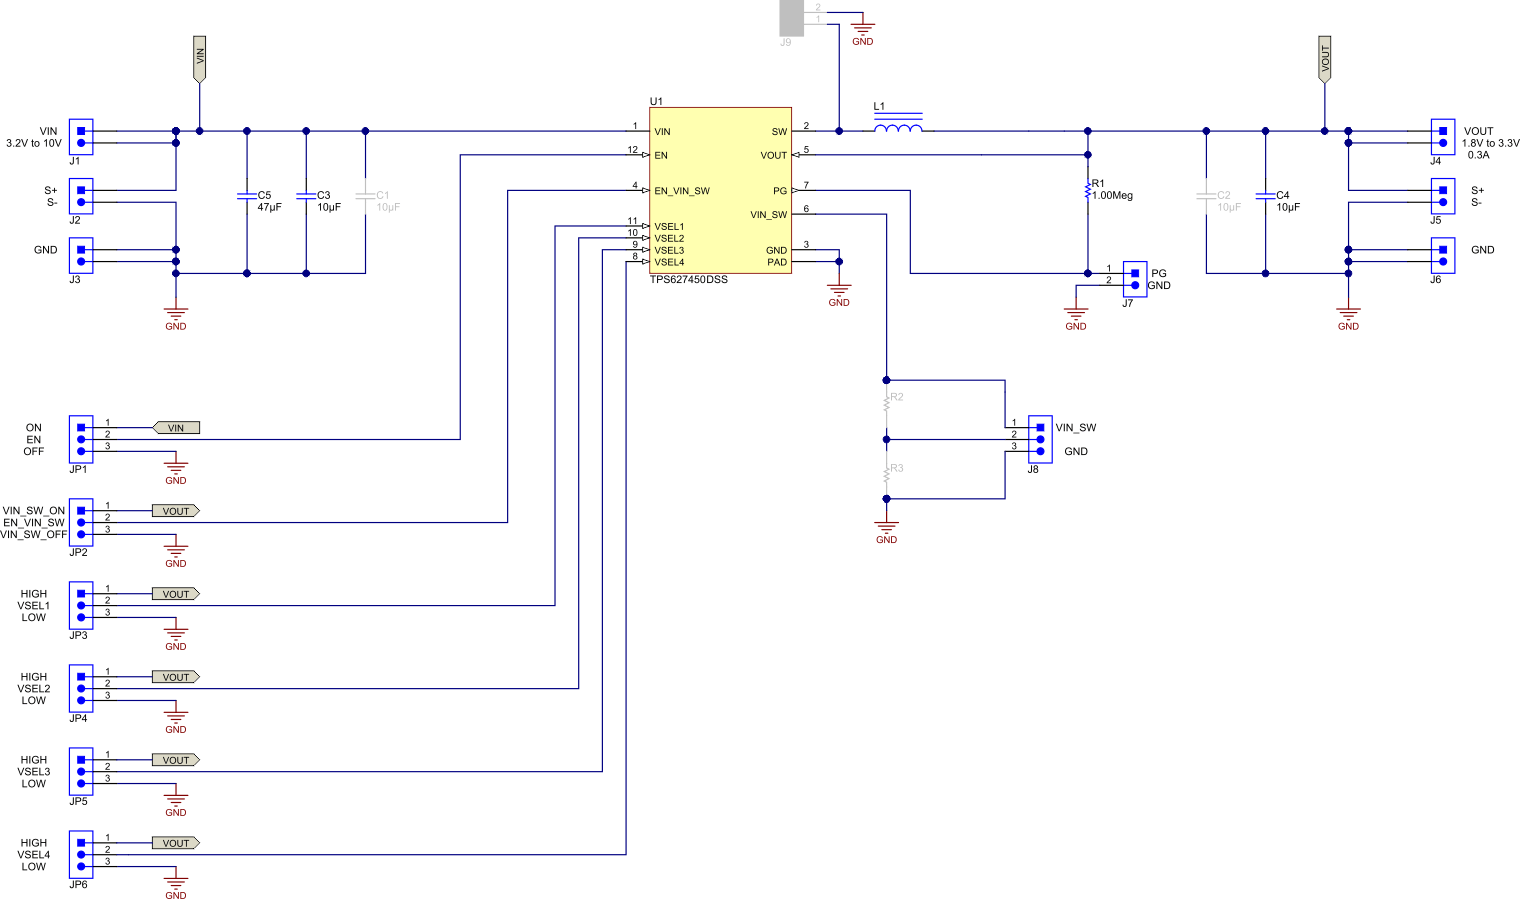Image resolution: width=1520 pixels, height=899 pixels.
Task: Select the TPS627450DSS regulator U1
Action: point(718,190)
